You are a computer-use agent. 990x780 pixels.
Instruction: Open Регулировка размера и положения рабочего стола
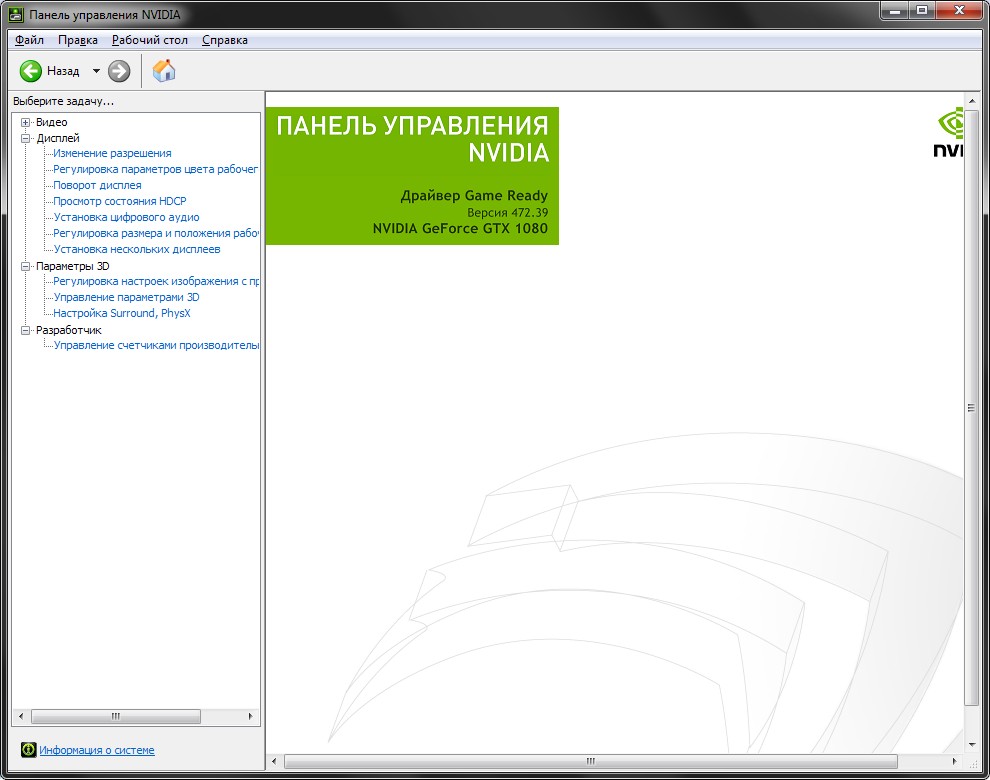[x=156, y=233]
